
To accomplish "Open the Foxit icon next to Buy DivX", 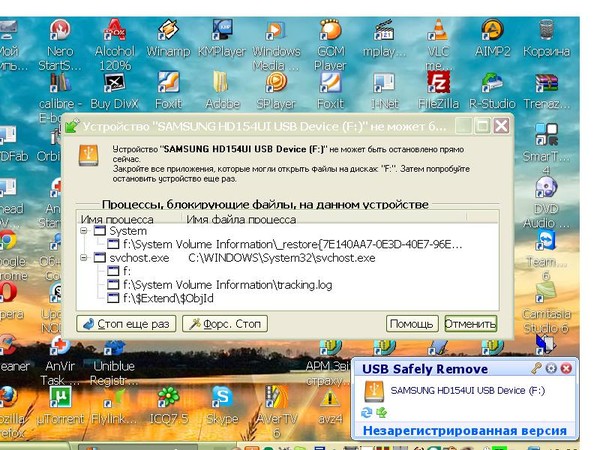I will pos(168,92).
